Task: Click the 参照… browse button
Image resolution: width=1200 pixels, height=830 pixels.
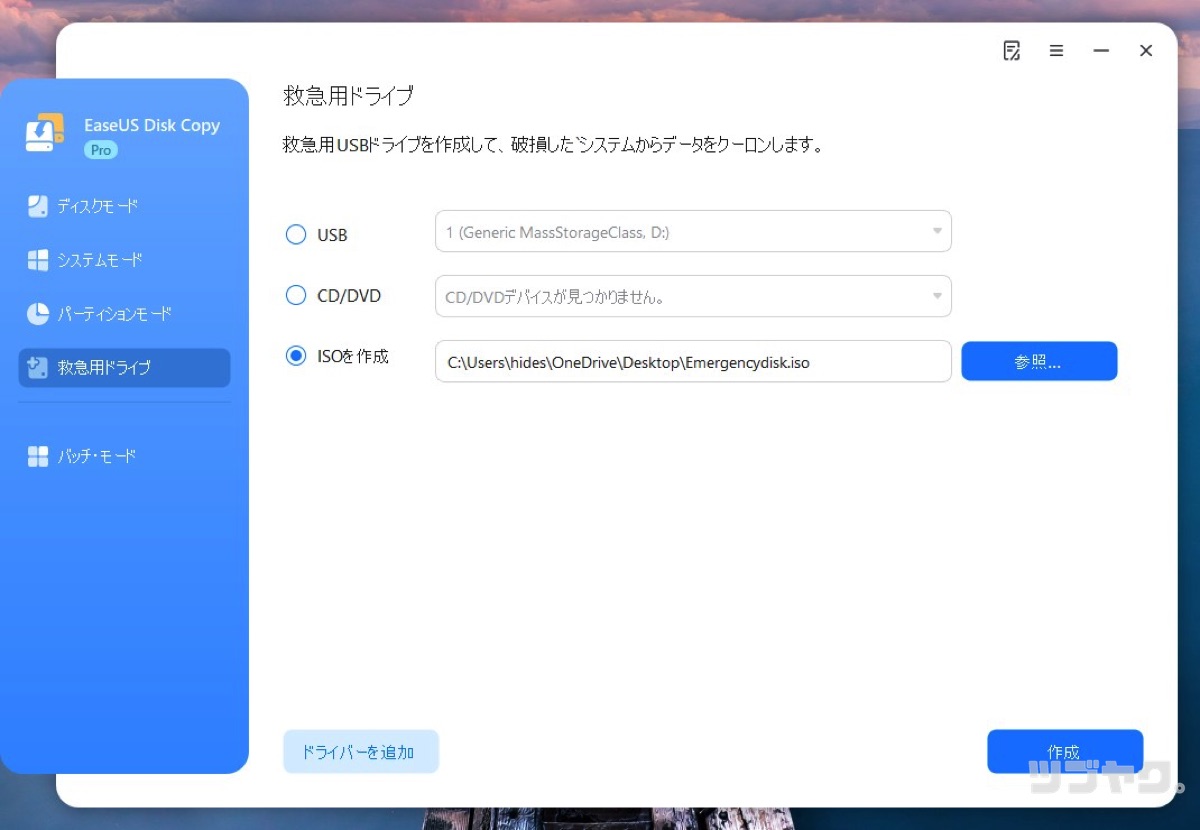Action: click(x=1039, y=361)
